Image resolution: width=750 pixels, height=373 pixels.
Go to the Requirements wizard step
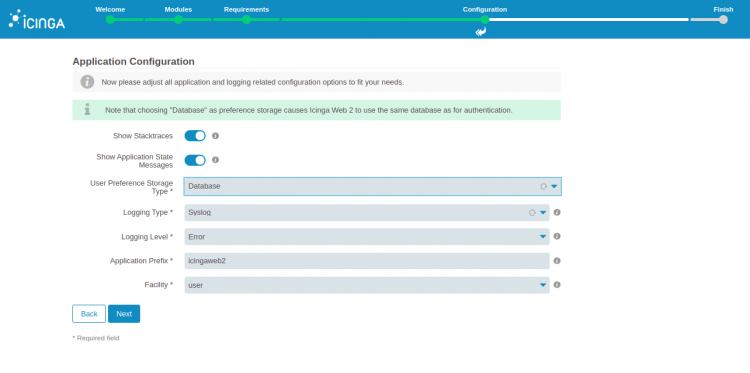(246, 20)
